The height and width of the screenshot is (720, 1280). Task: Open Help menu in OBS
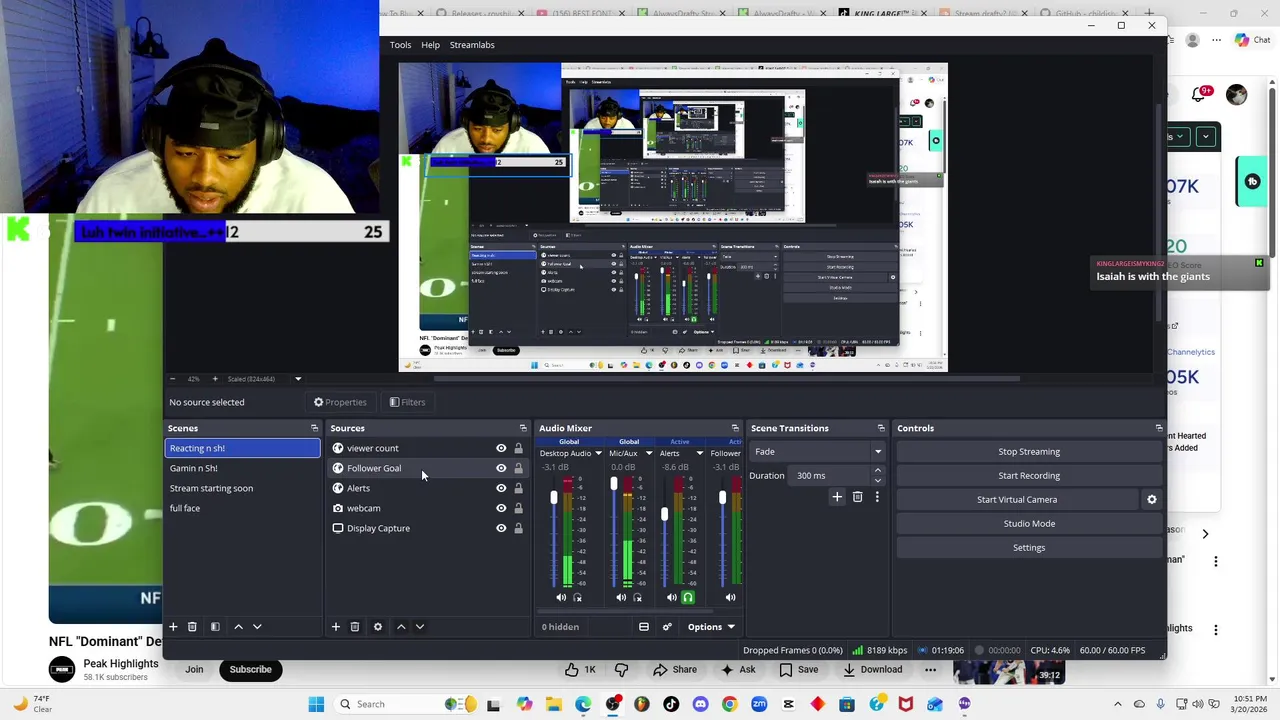430,45
